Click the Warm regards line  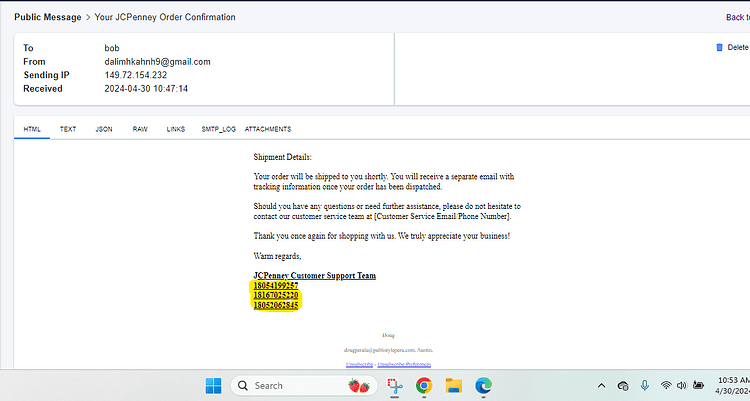[x=277, y=256]
